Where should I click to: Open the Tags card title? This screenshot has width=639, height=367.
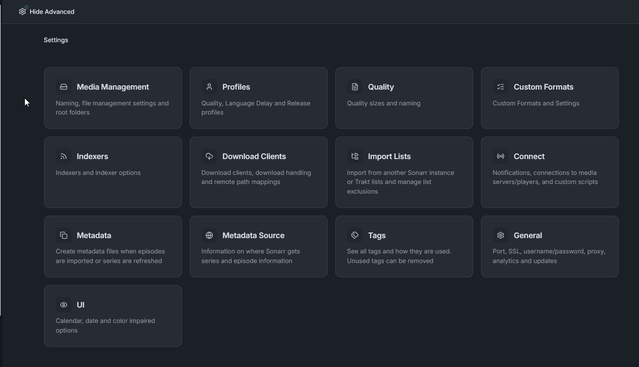(377, 235)
